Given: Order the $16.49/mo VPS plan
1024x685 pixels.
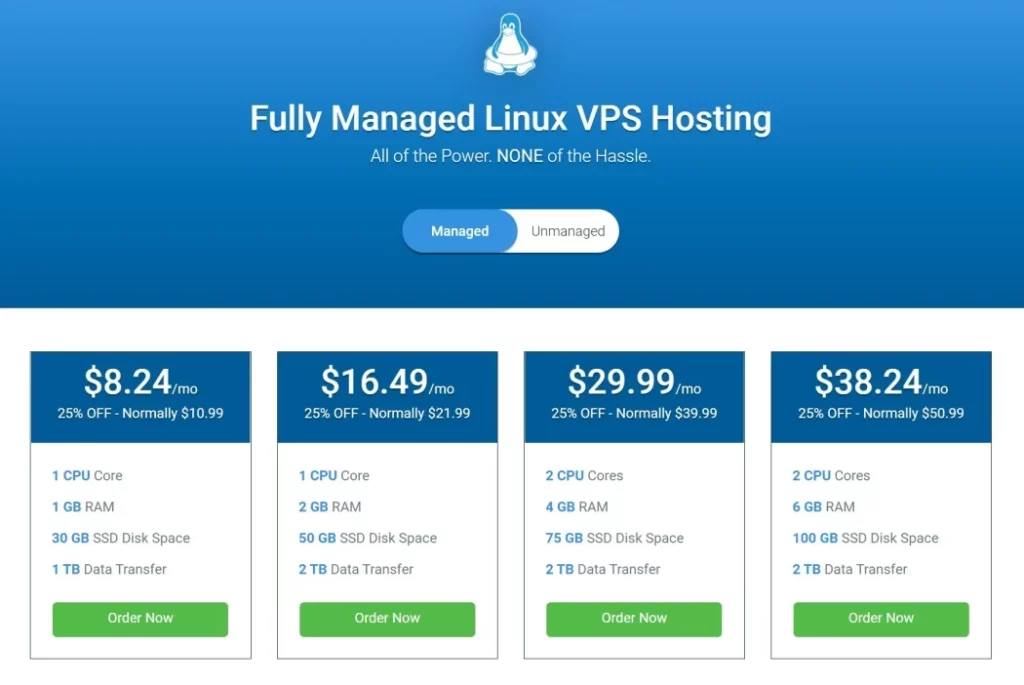Looking at the screenshot, I should click(387, 618).
